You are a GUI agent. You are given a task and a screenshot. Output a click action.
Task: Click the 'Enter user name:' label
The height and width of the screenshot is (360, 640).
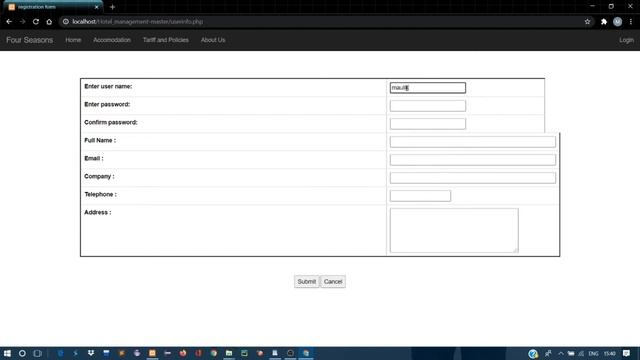tap(108, 87)
